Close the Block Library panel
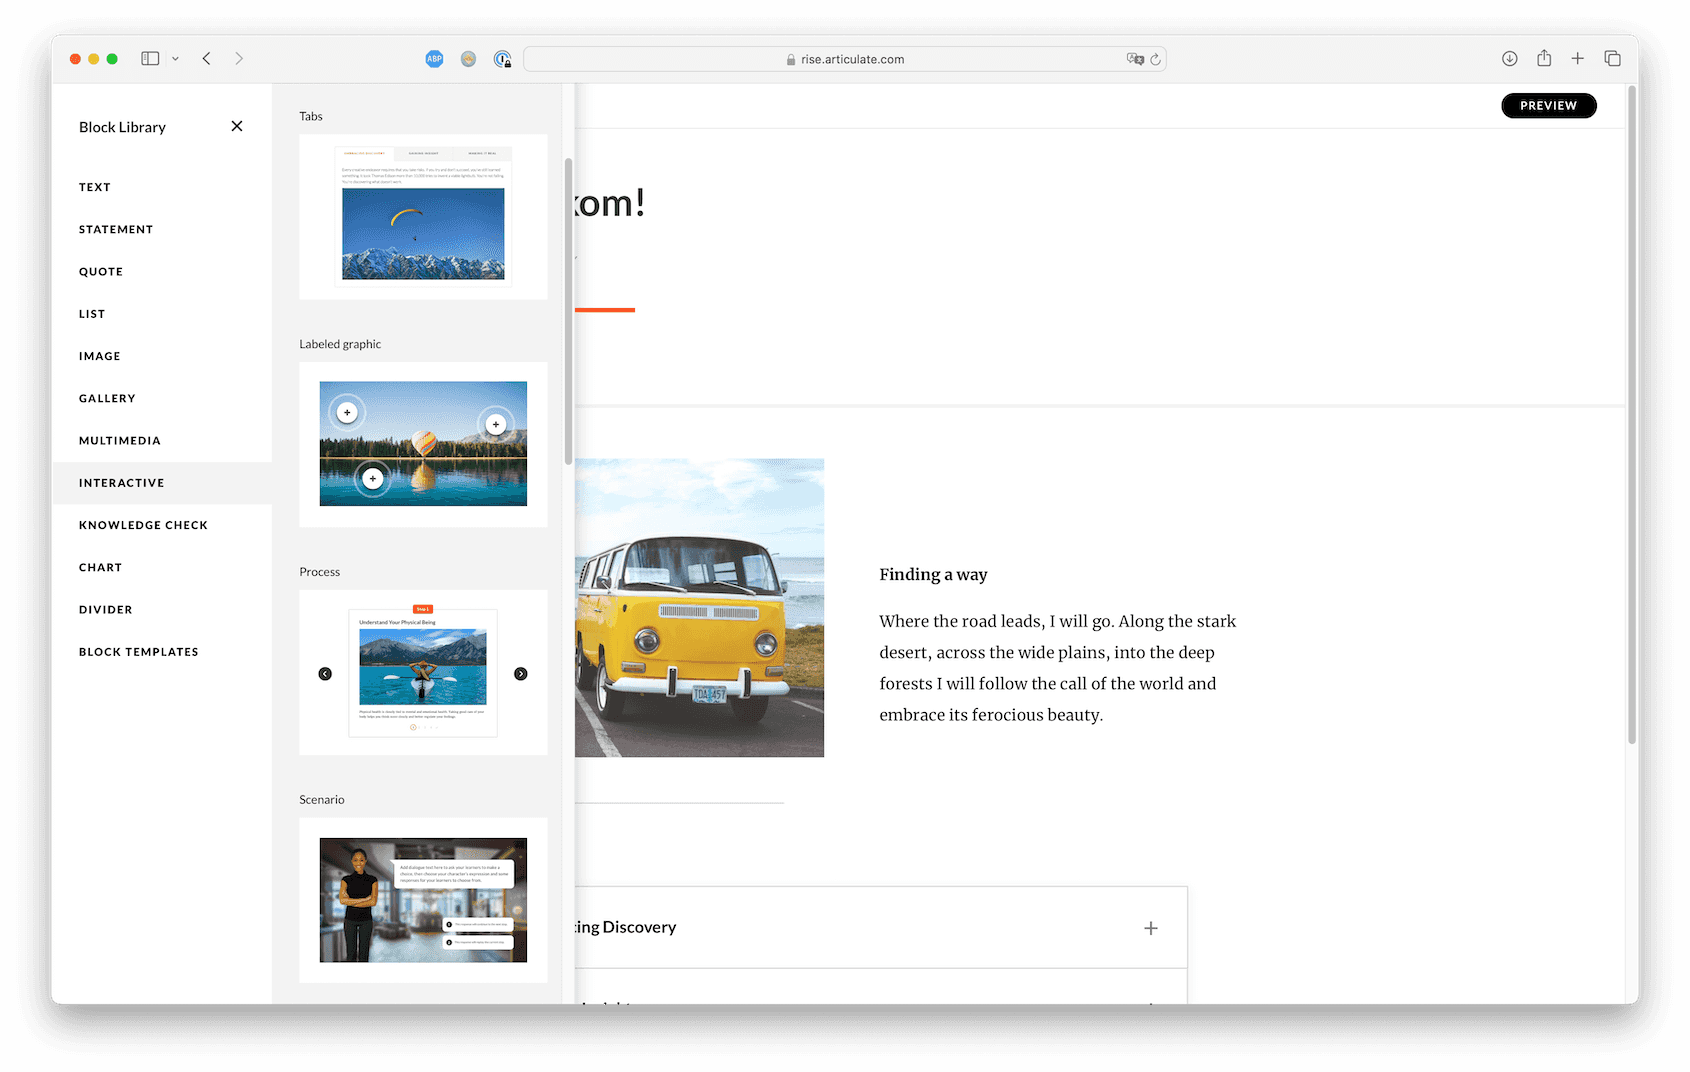Screen dimensions: 1690x1072 point(237,126)
